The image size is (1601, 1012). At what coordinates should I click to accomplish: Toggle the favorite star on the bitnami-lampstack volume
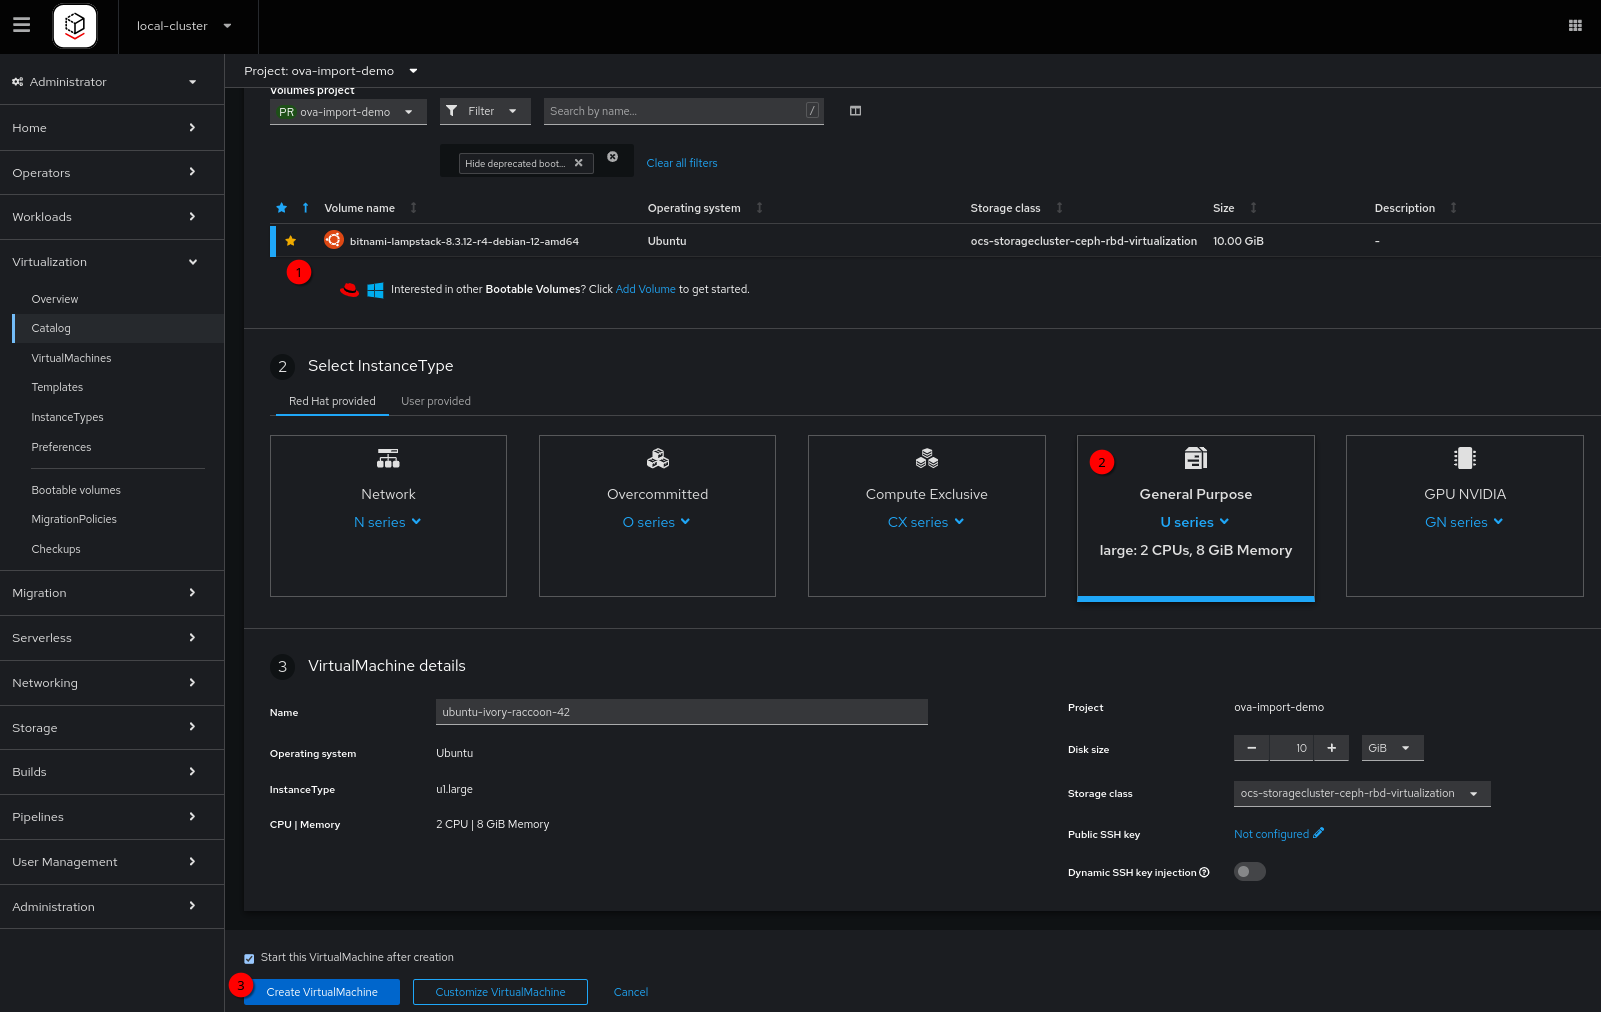pyautogui.click(x=291, y=241)
